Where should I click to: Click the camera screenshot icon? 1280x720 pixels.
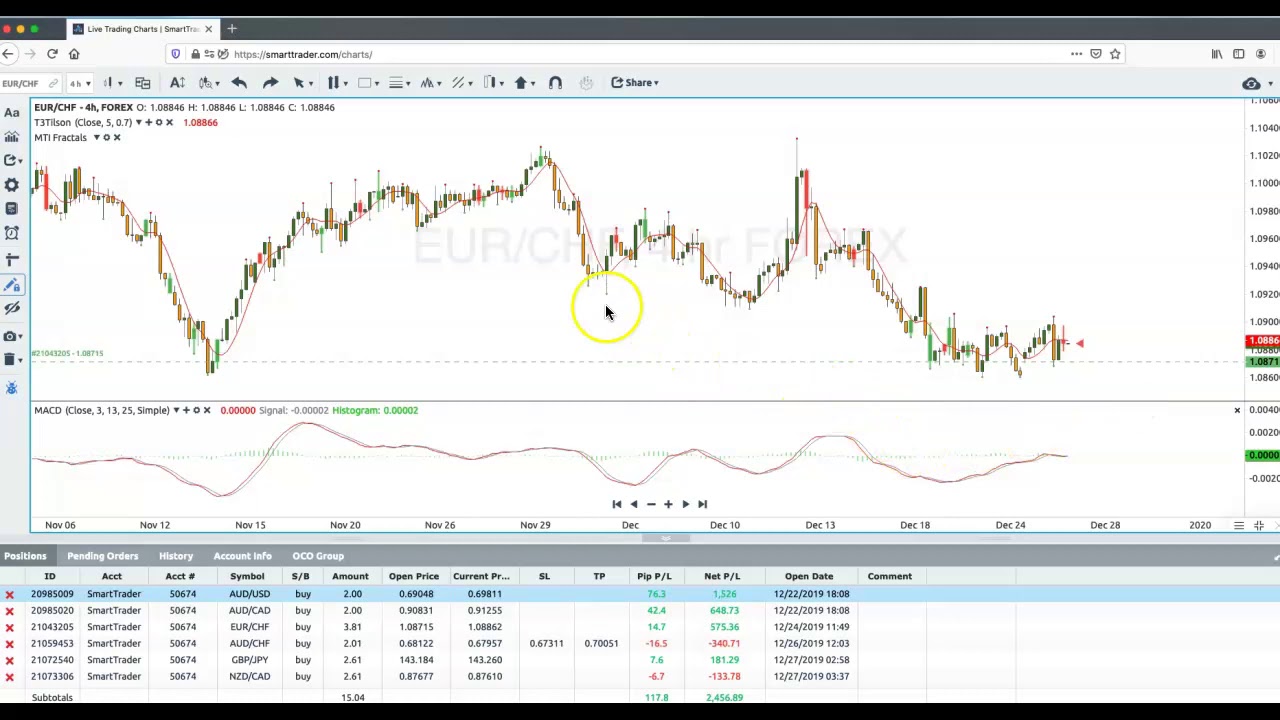pos(12,336)
